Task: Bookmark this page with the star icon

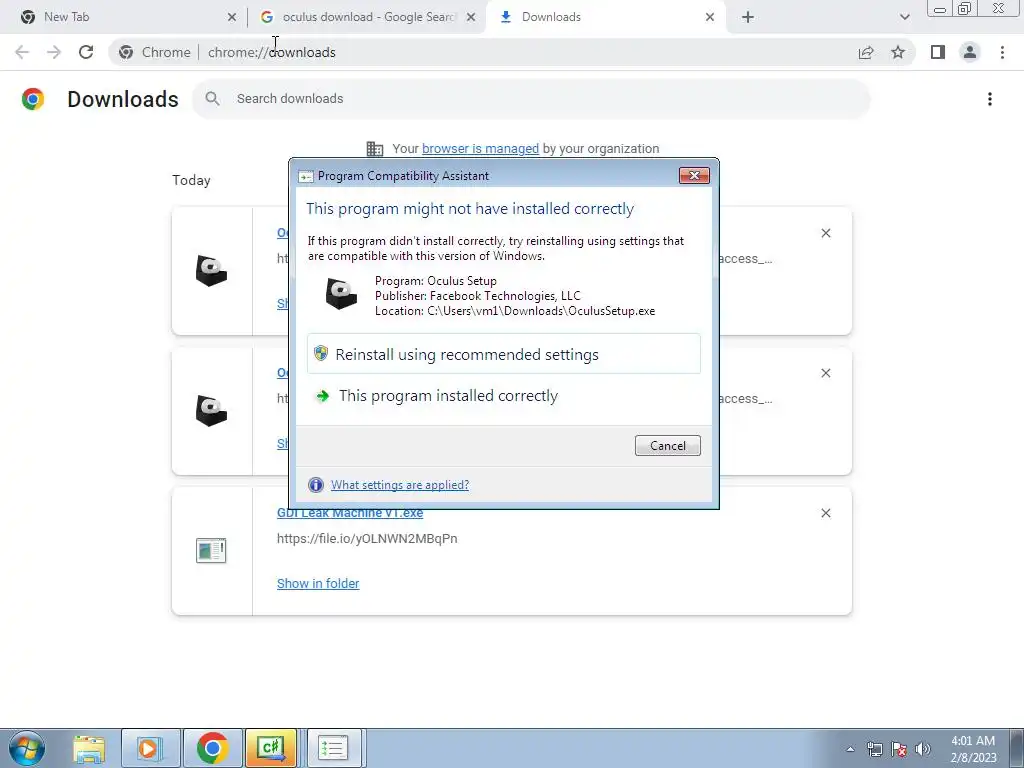Action: (898, 52)
